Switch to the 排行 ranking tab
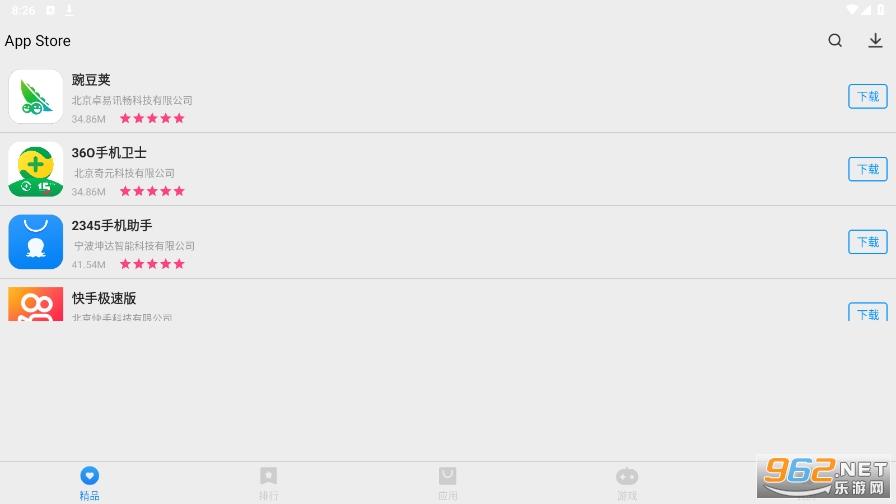Viewport: 896px width, 504px height. [x=269, y=483]
